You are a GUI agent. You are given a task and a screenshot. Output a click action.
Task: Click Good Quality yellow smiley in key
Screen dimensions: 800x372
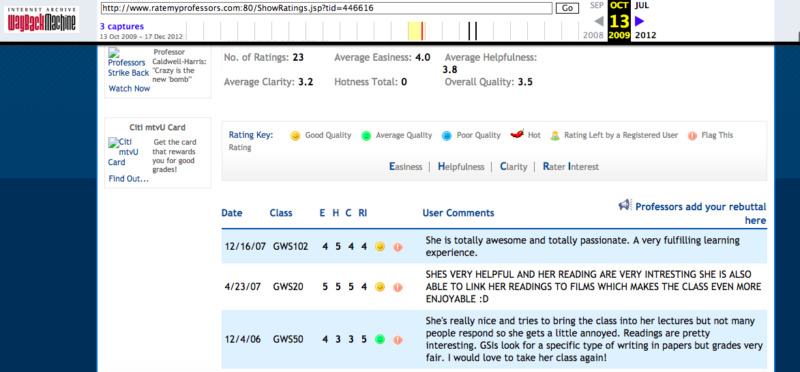tap(295, 136)
